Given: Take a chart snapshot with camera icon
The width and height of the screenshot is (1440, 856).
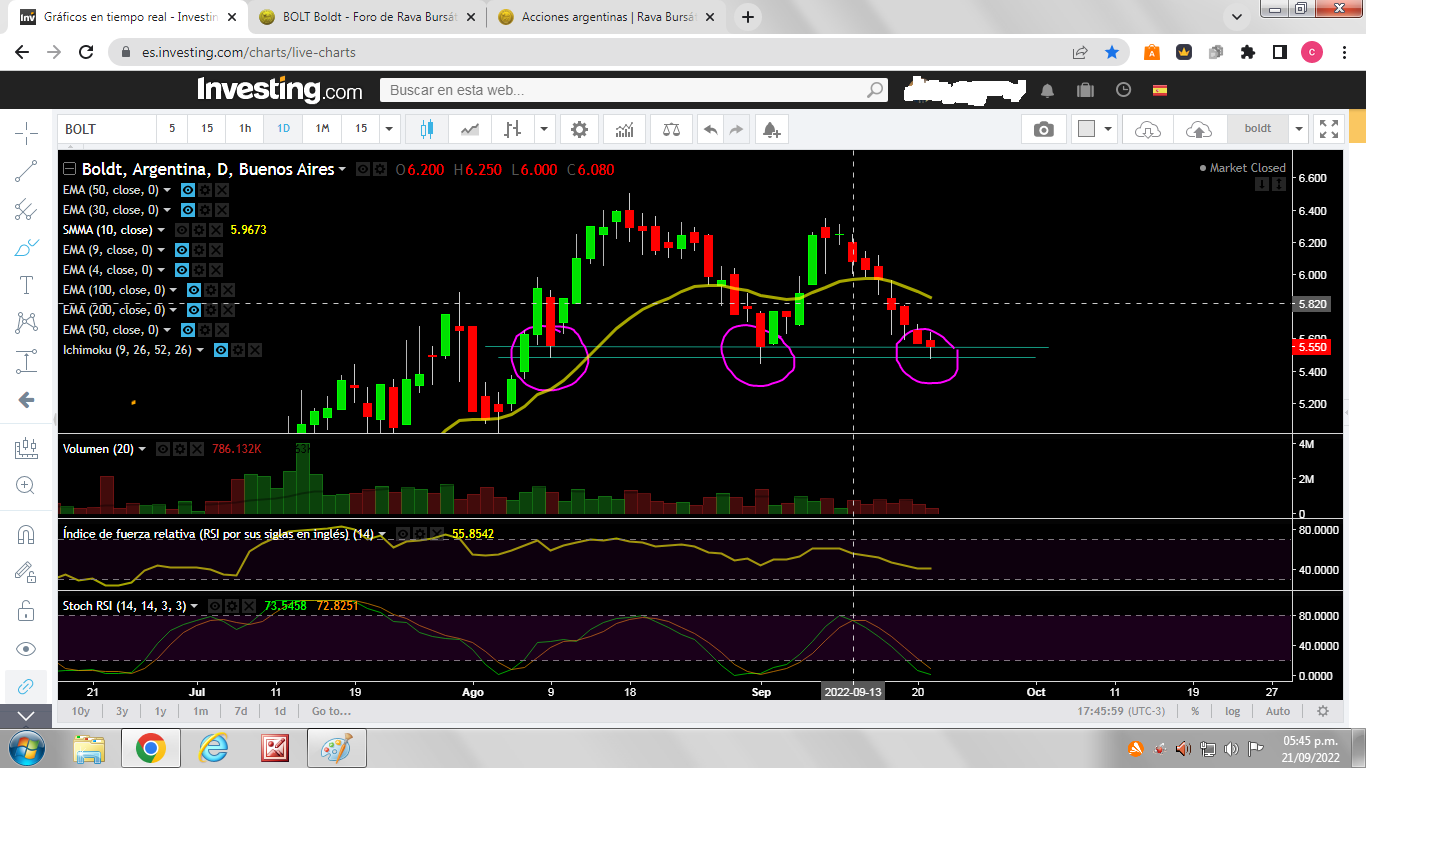Looking at the screenshot, I should pos(1043,129).
